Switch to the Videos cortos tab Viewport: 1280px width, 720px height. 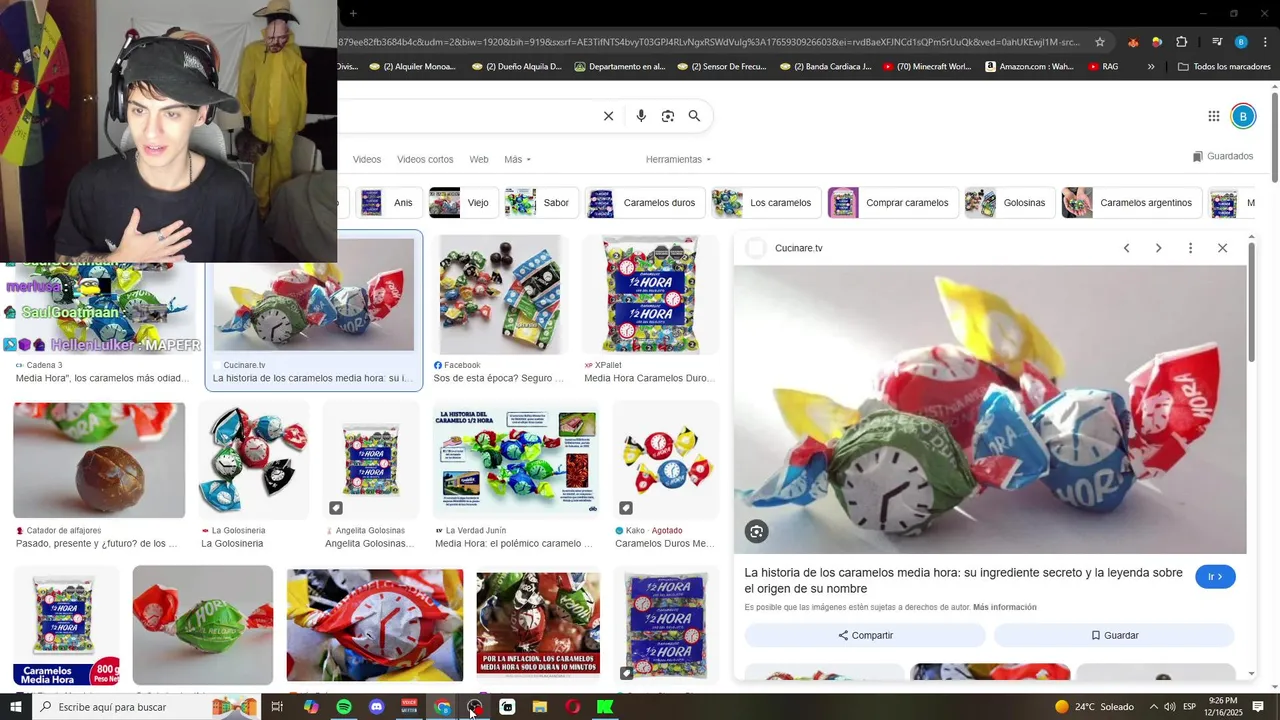(x=425, y=160)
